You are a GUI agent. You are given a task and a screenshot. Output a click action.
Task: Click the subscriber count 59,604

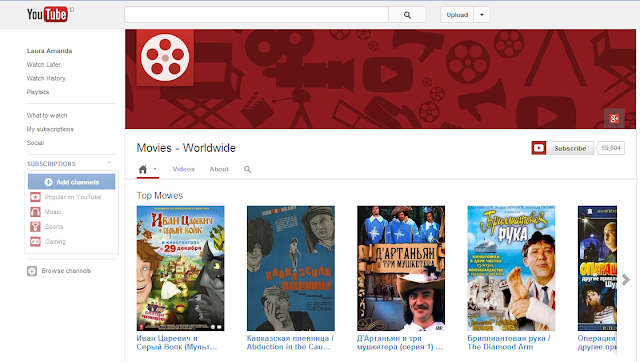click(x=611, y=148)
